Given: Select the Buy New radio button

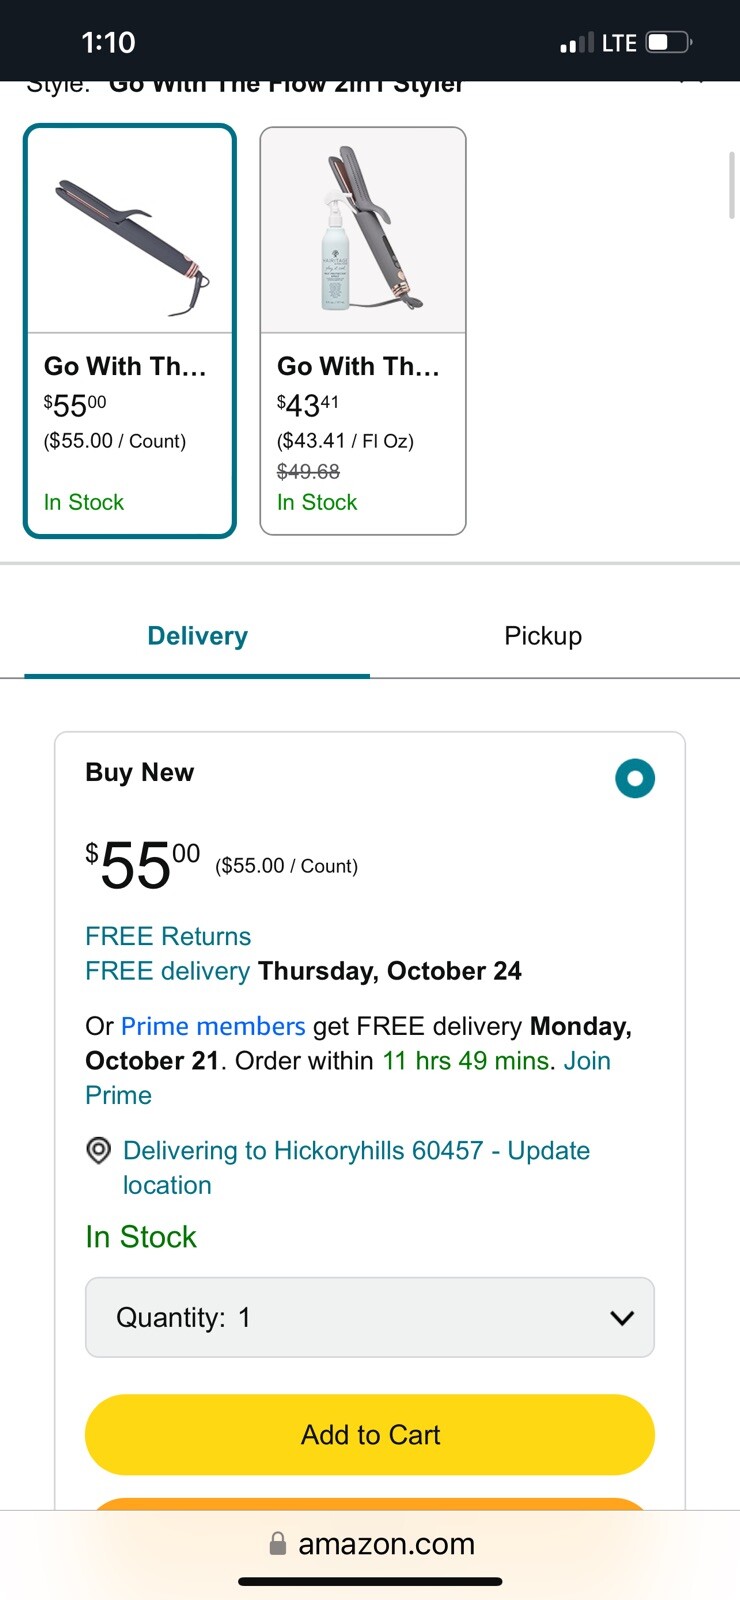Looking at the screenshot, I should tap(635, 778).
